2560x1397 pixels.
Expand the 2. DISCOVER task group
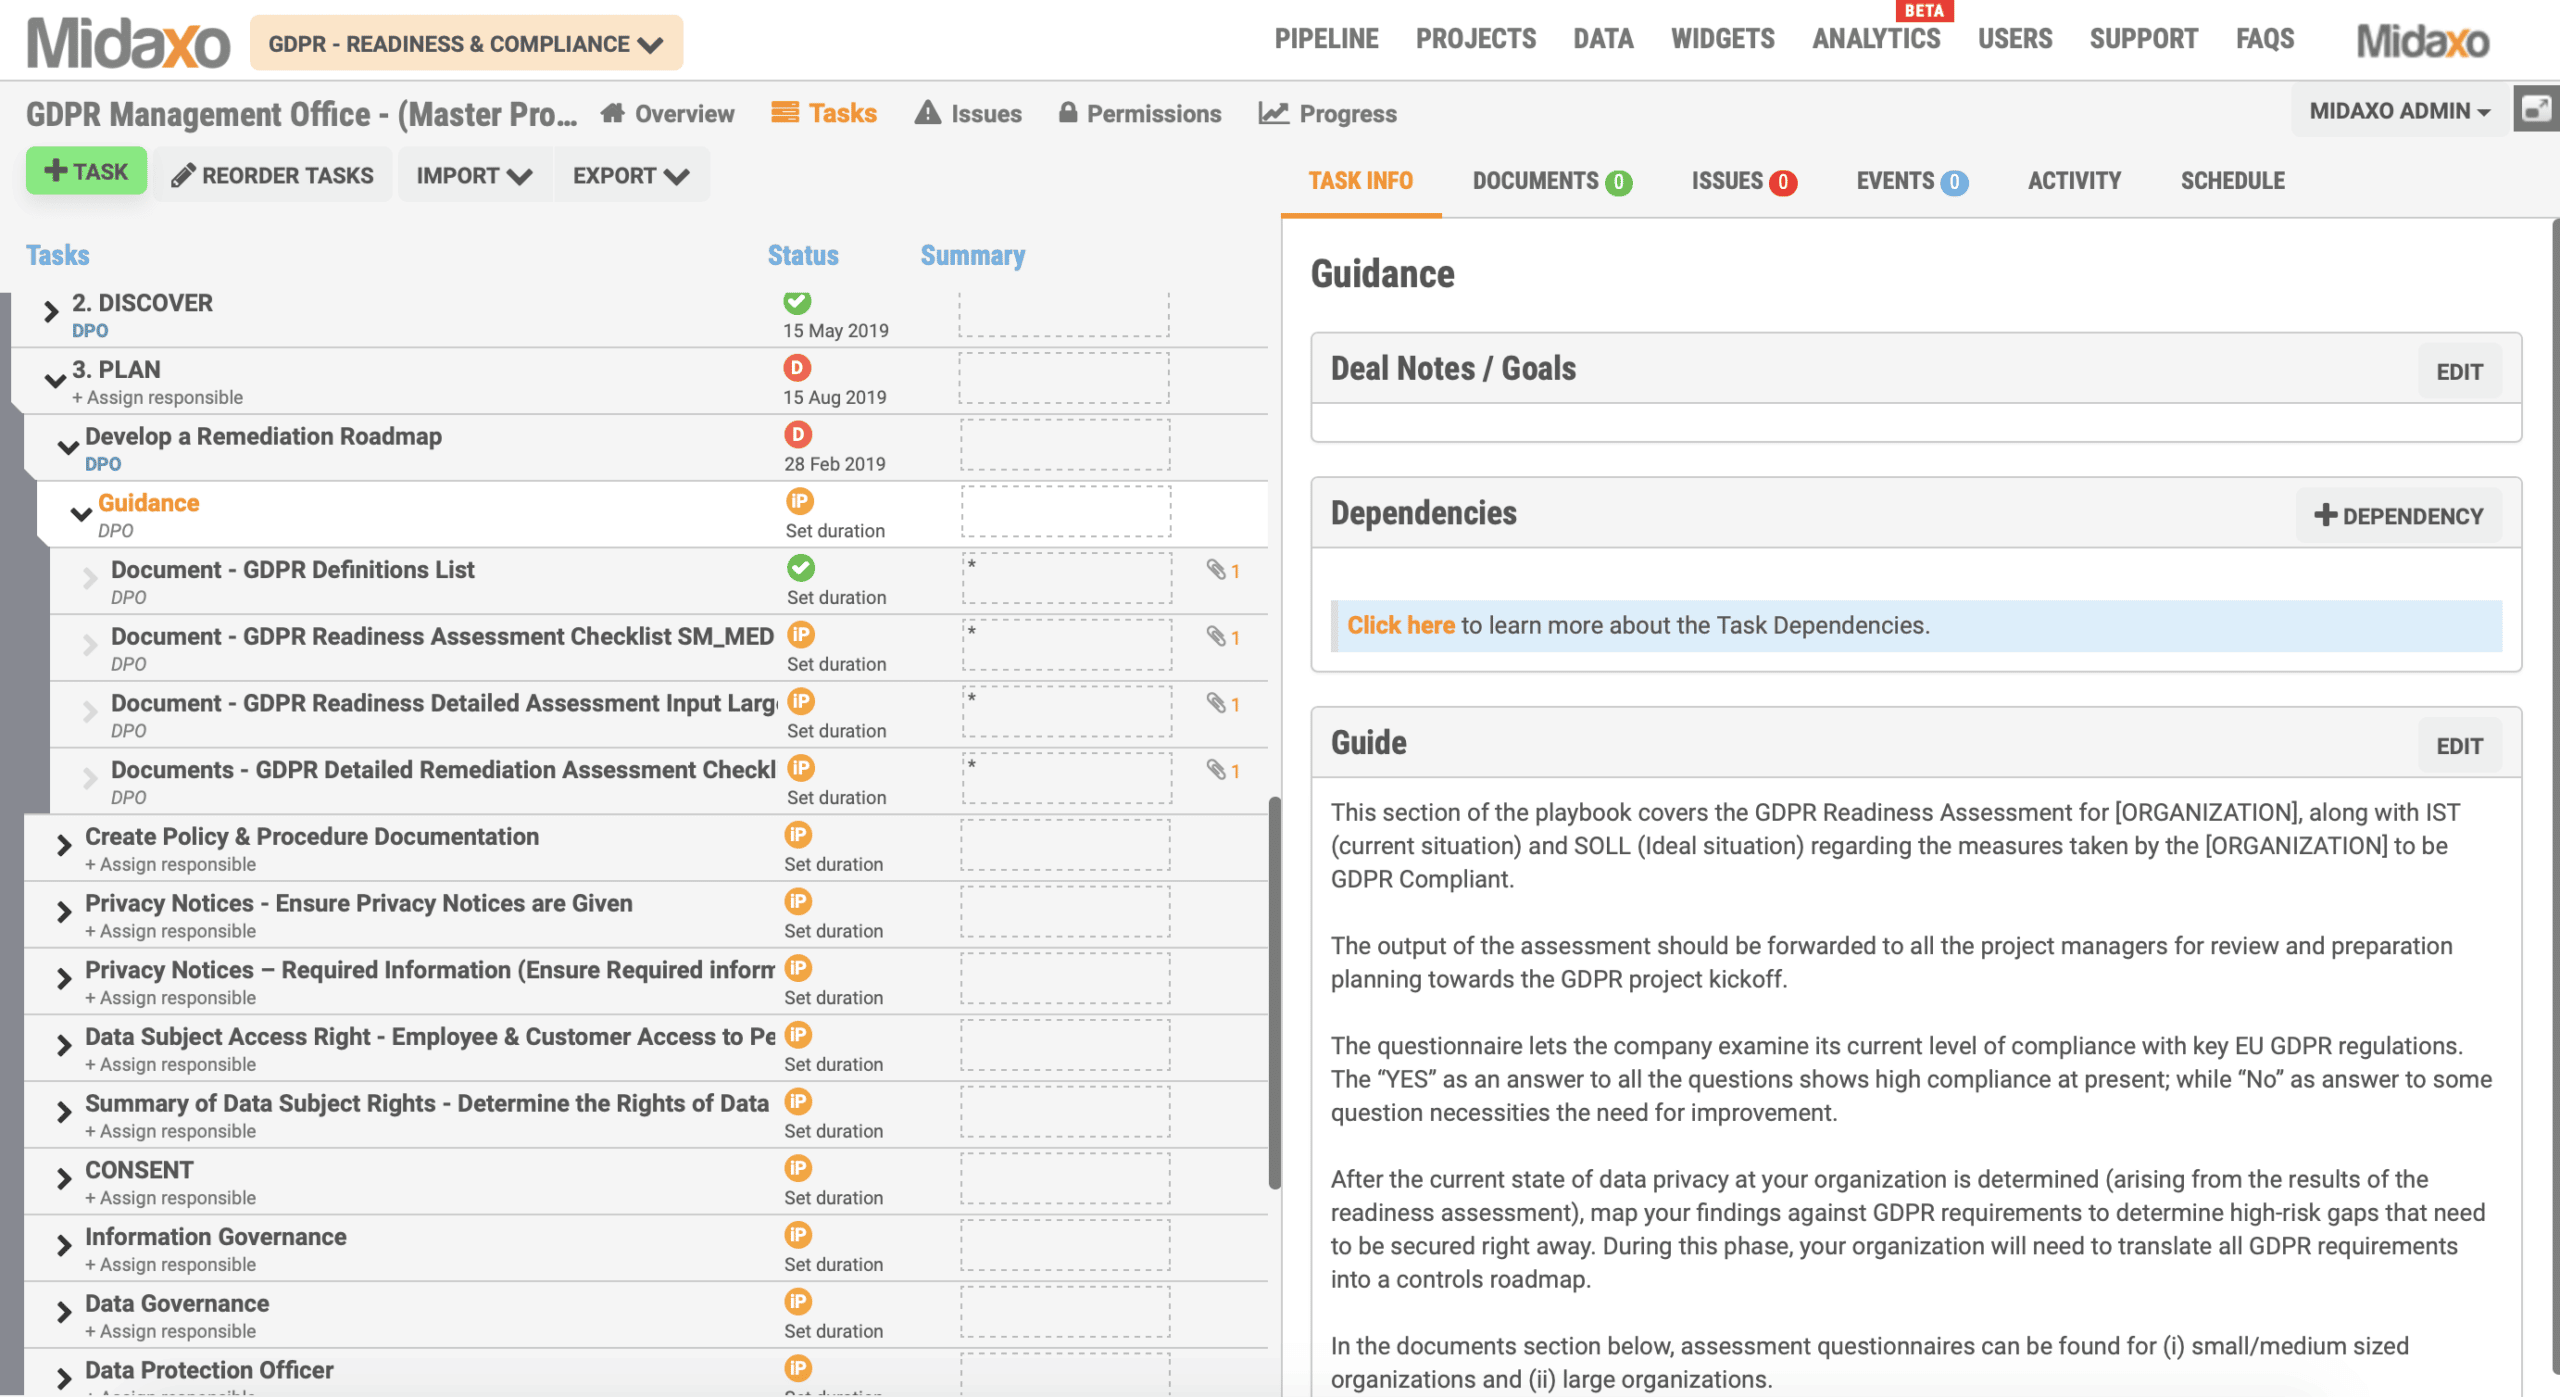pos(51,312)
